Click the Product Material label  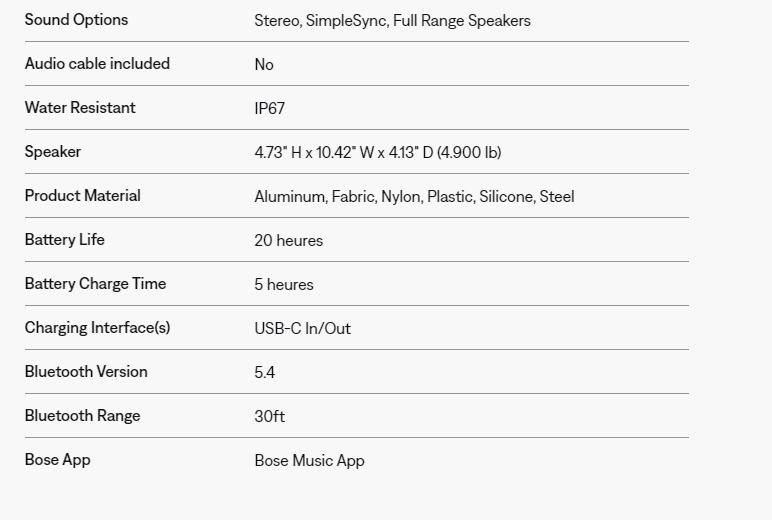82,196
